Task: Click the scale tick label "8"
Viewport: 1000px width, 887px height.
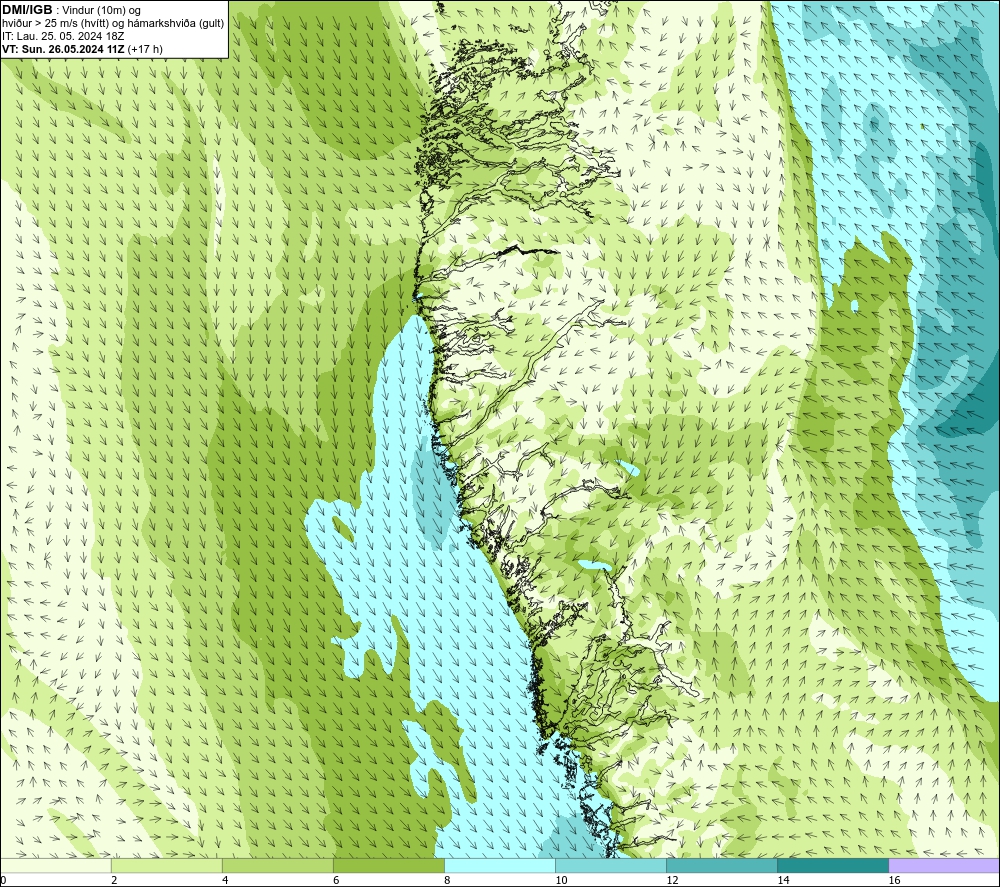Action: click(447, 881)
